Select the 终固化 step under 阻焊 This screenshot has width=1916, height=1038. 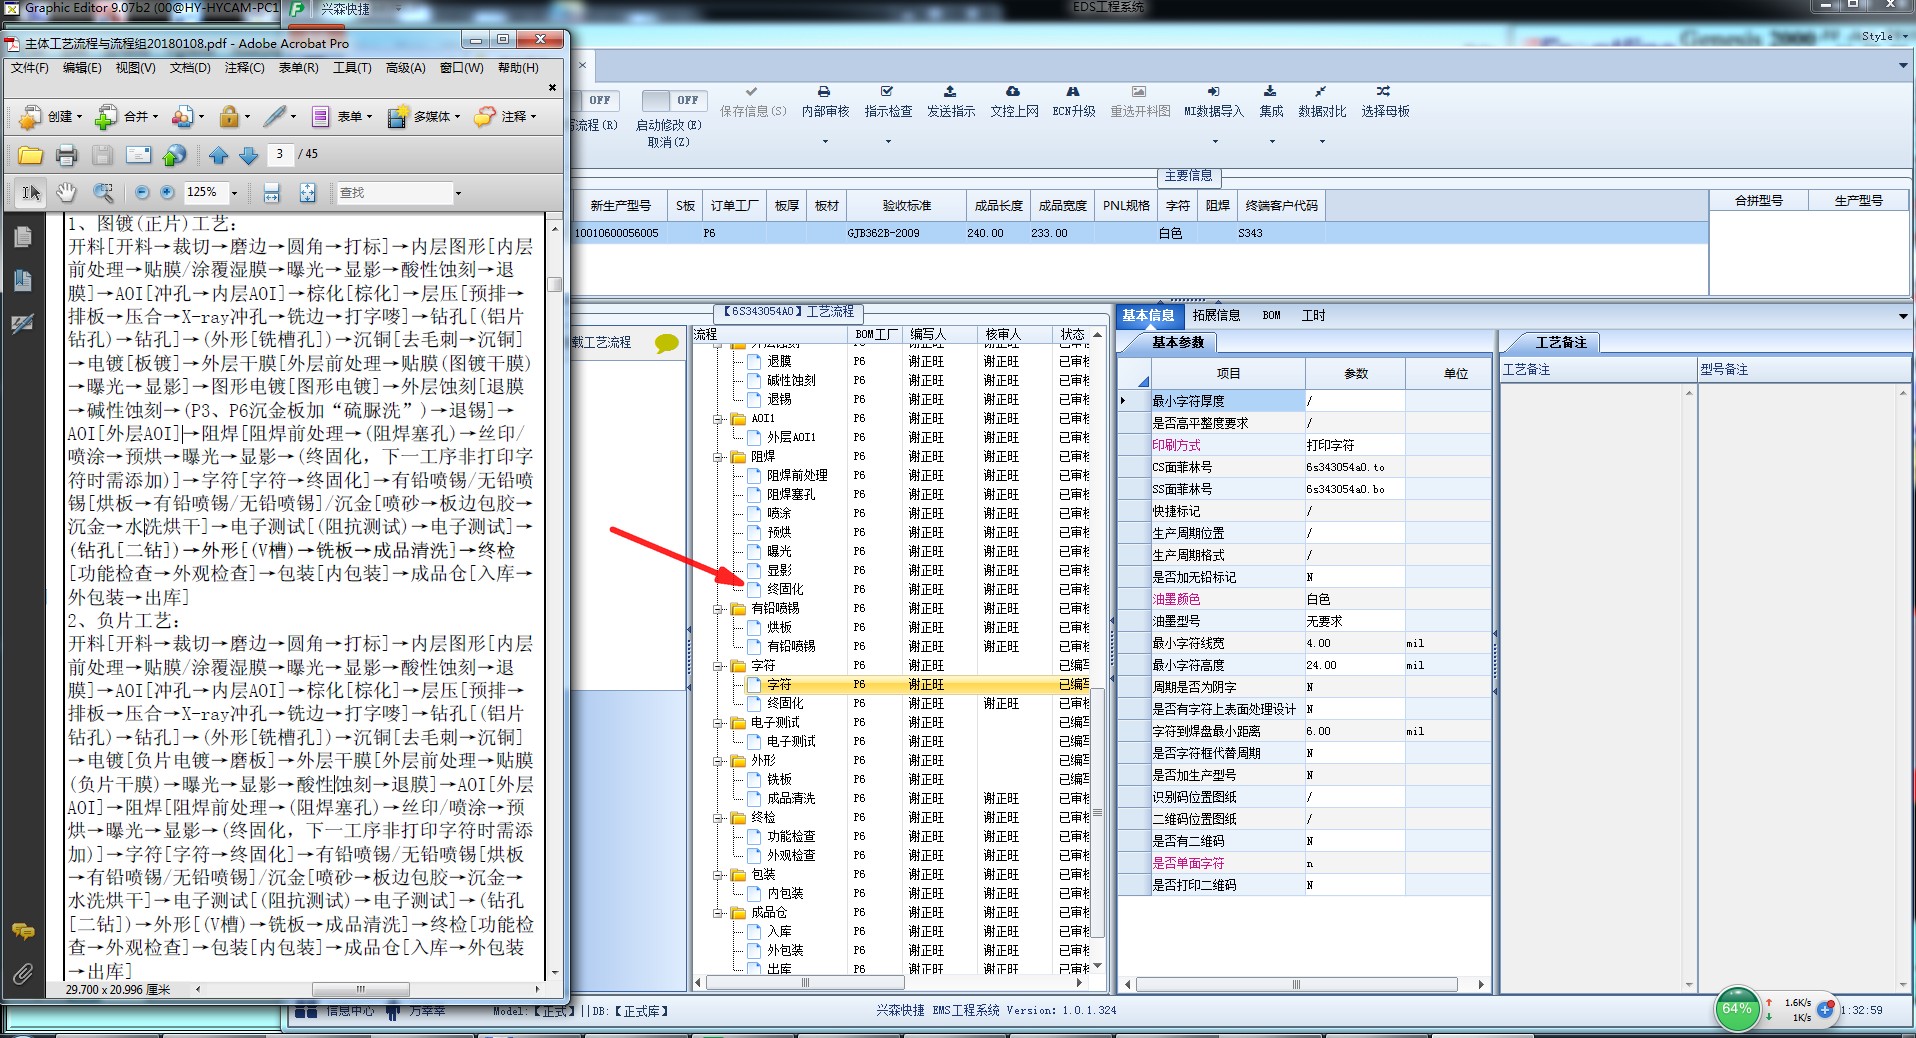785,590
